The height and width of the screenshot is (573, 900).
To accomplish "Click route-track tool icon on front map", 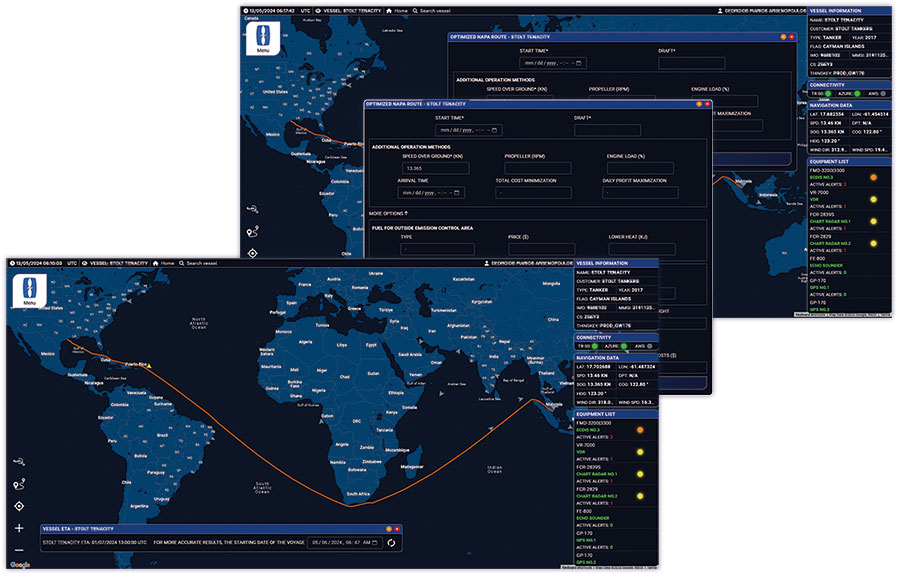I will click(x=19, y=462).
